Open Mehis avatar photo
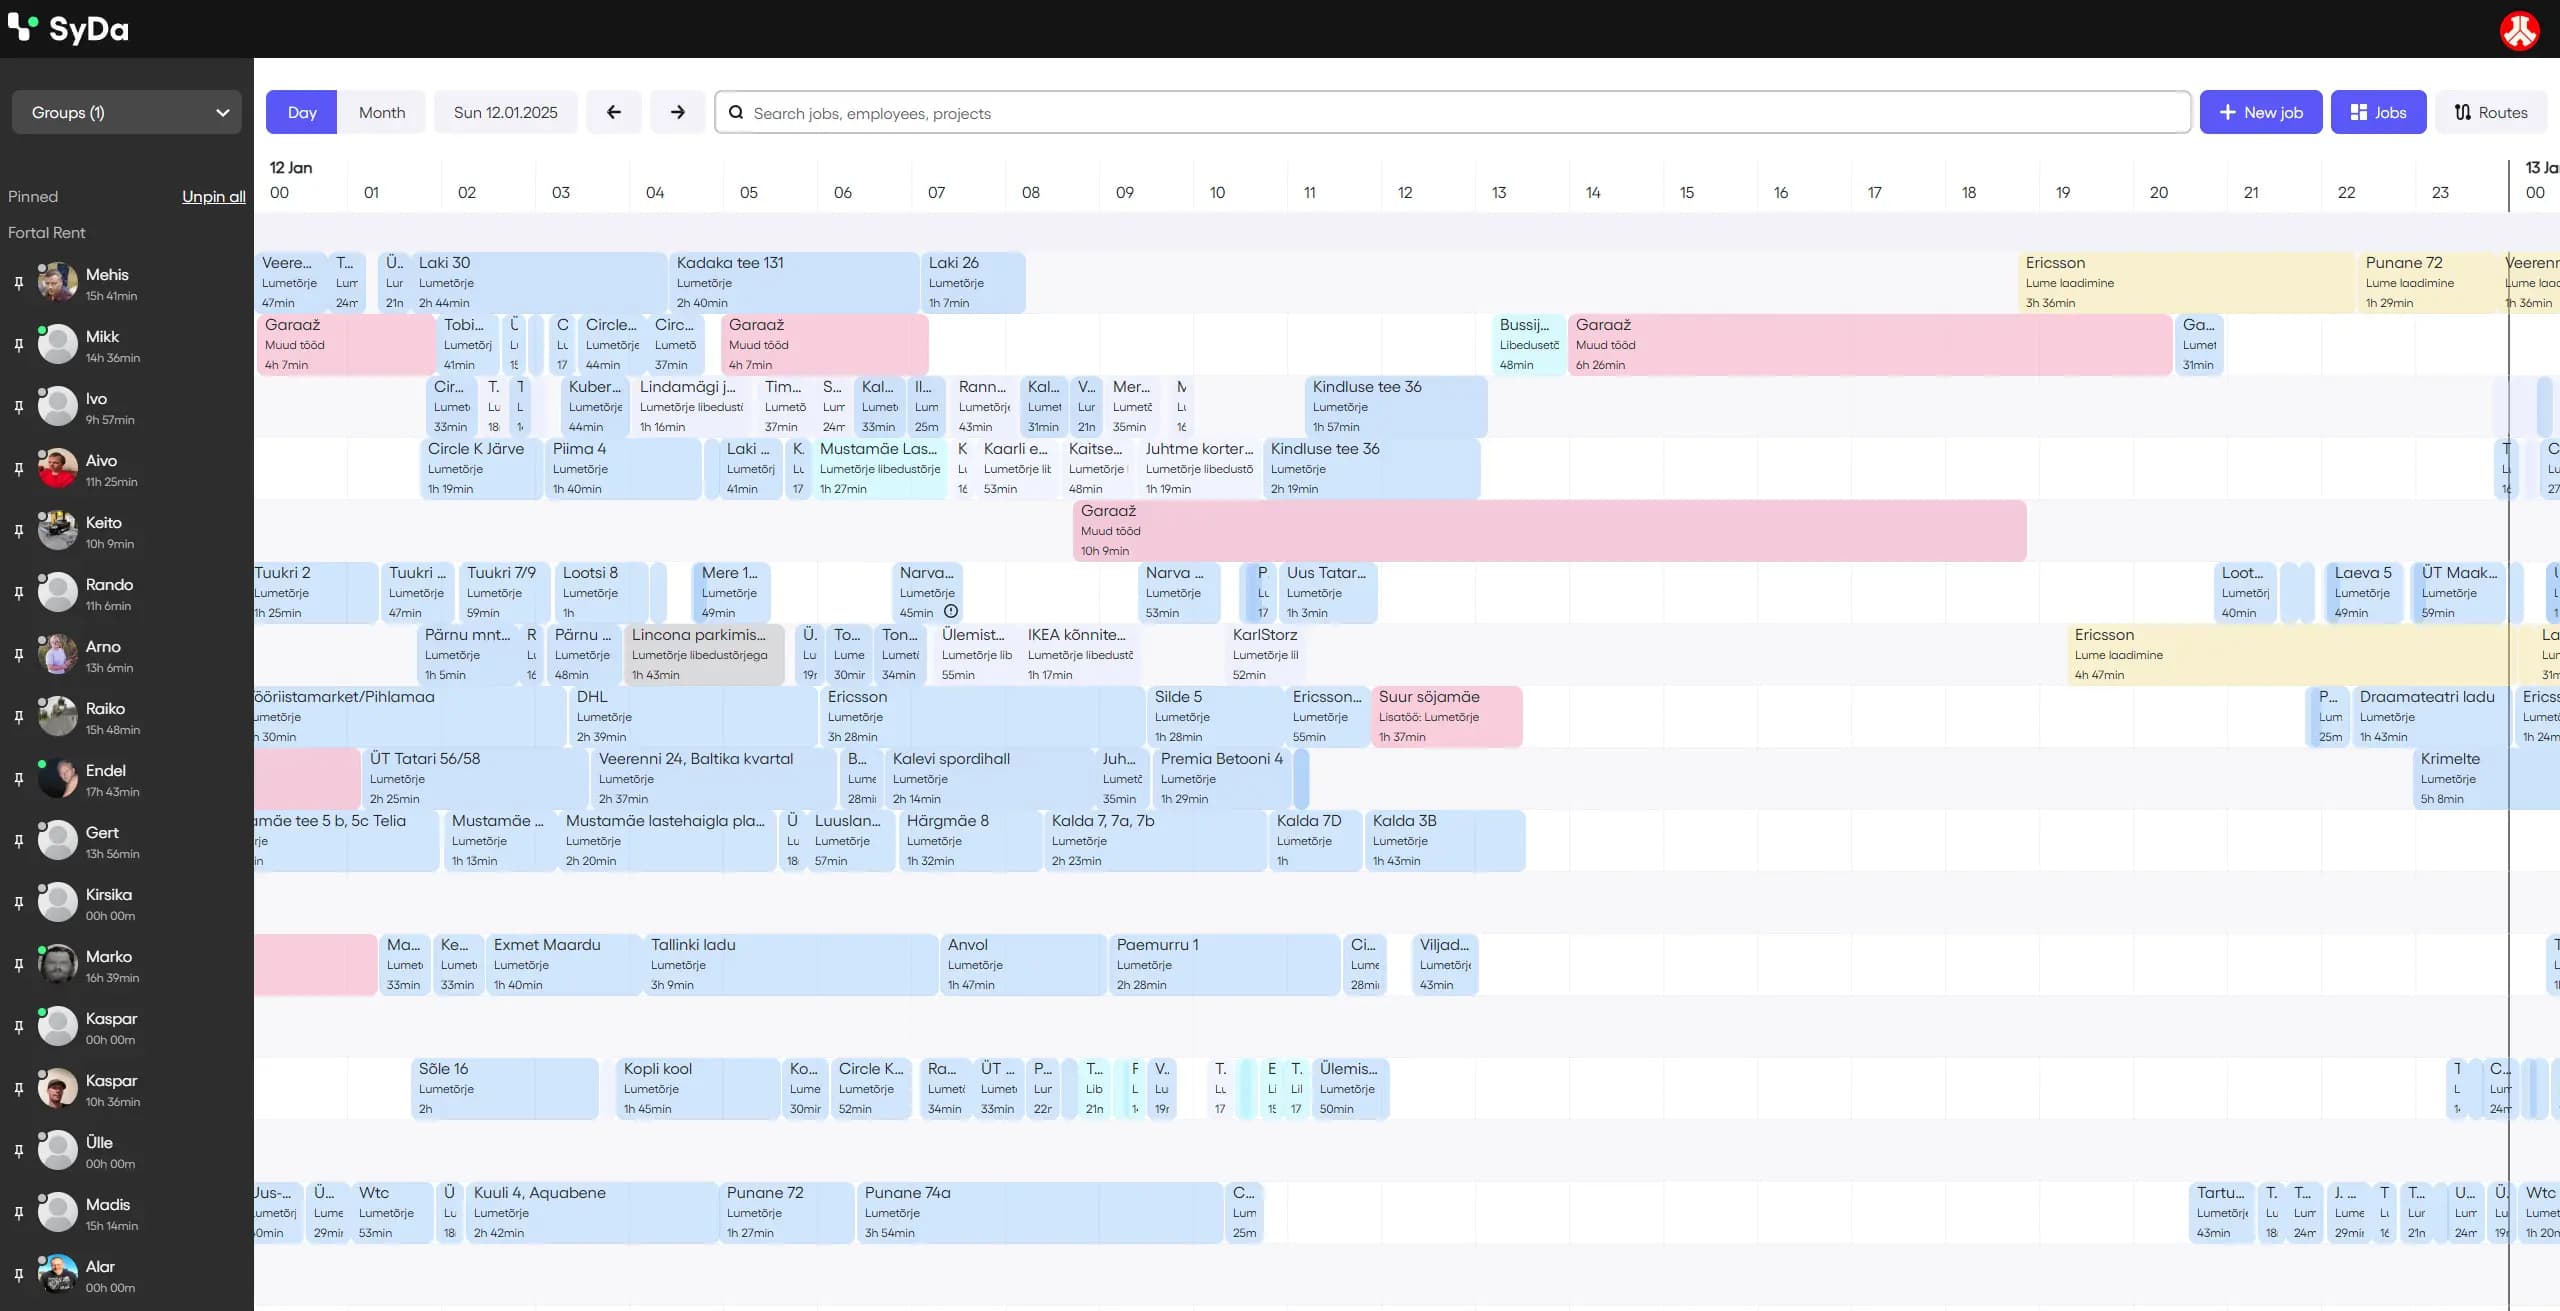 [x=58, y=283]
